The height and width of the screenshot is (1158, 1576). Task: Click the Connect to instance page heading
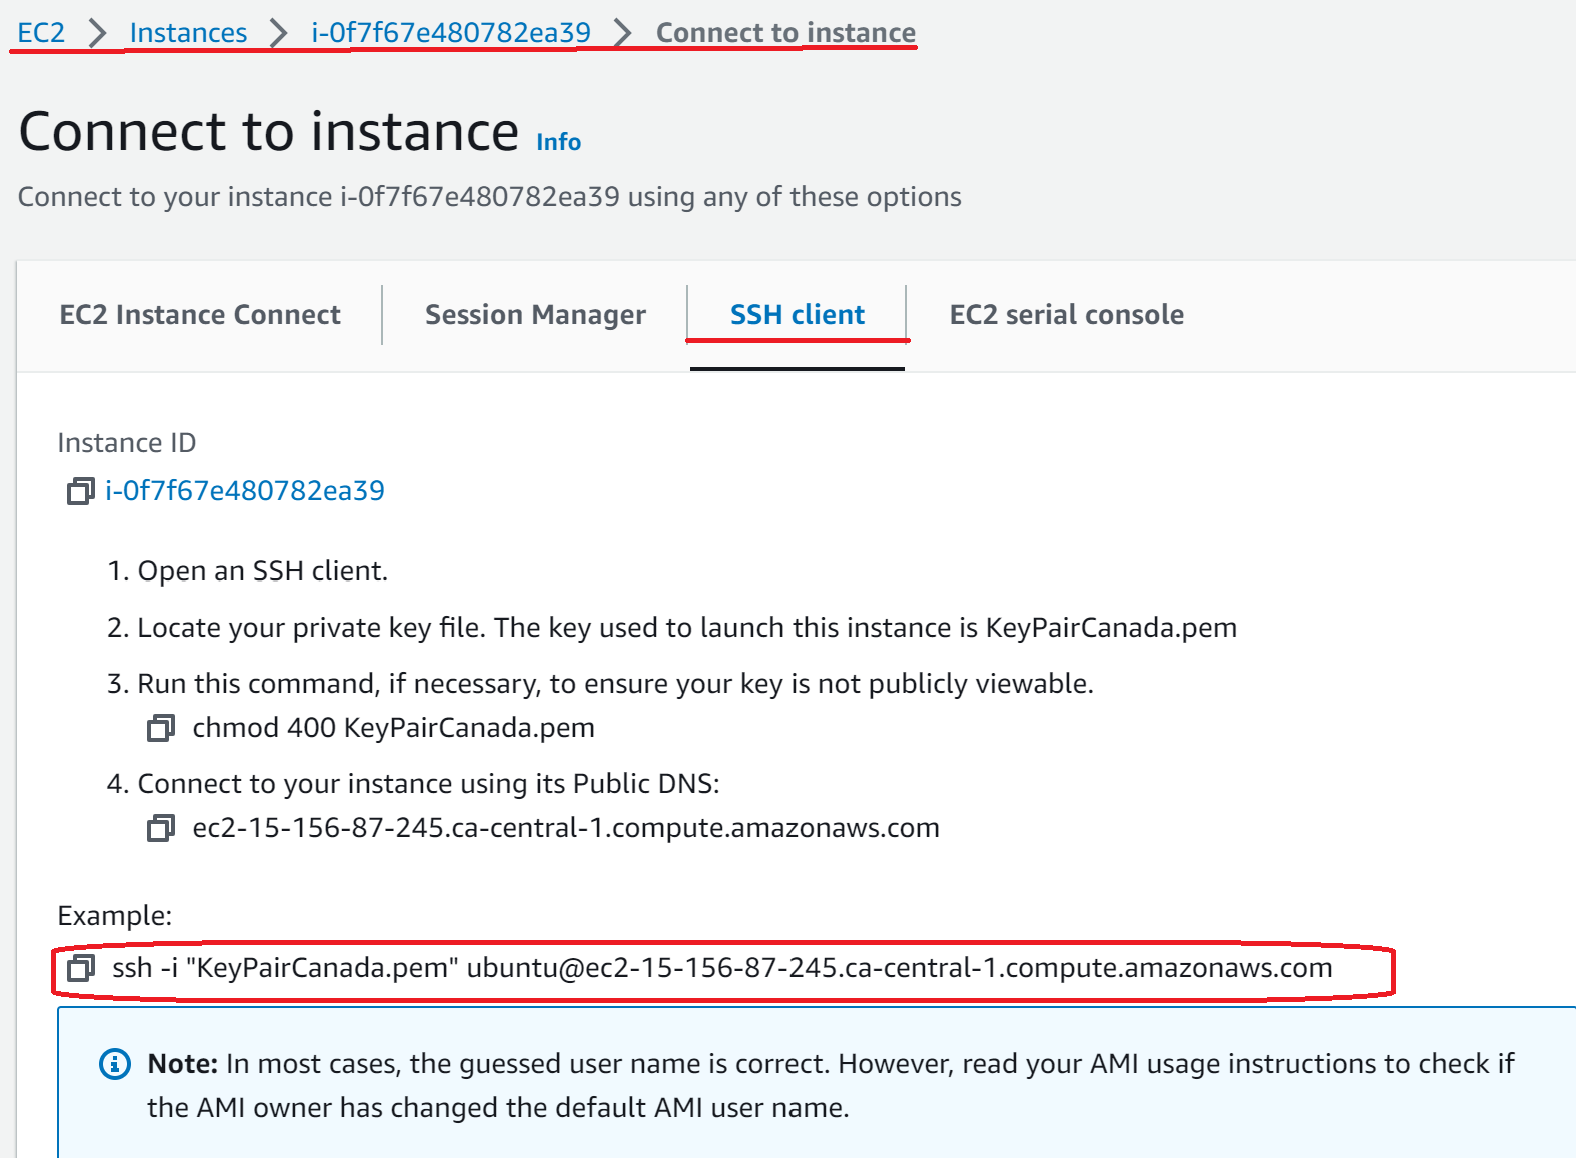click(269, 132)
